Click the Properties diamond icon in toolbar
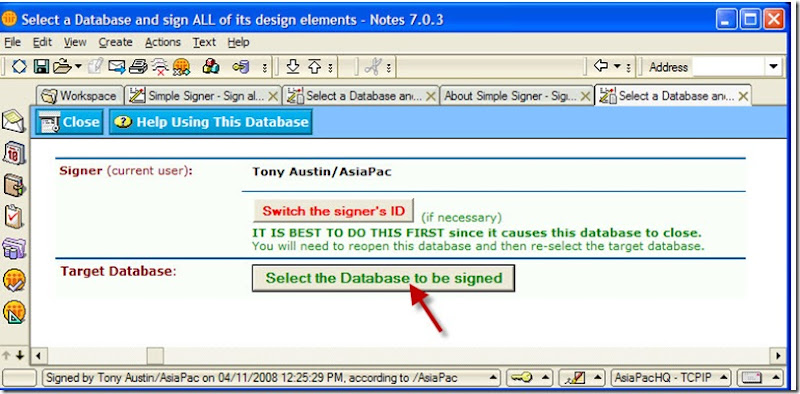 pos(19,66)
